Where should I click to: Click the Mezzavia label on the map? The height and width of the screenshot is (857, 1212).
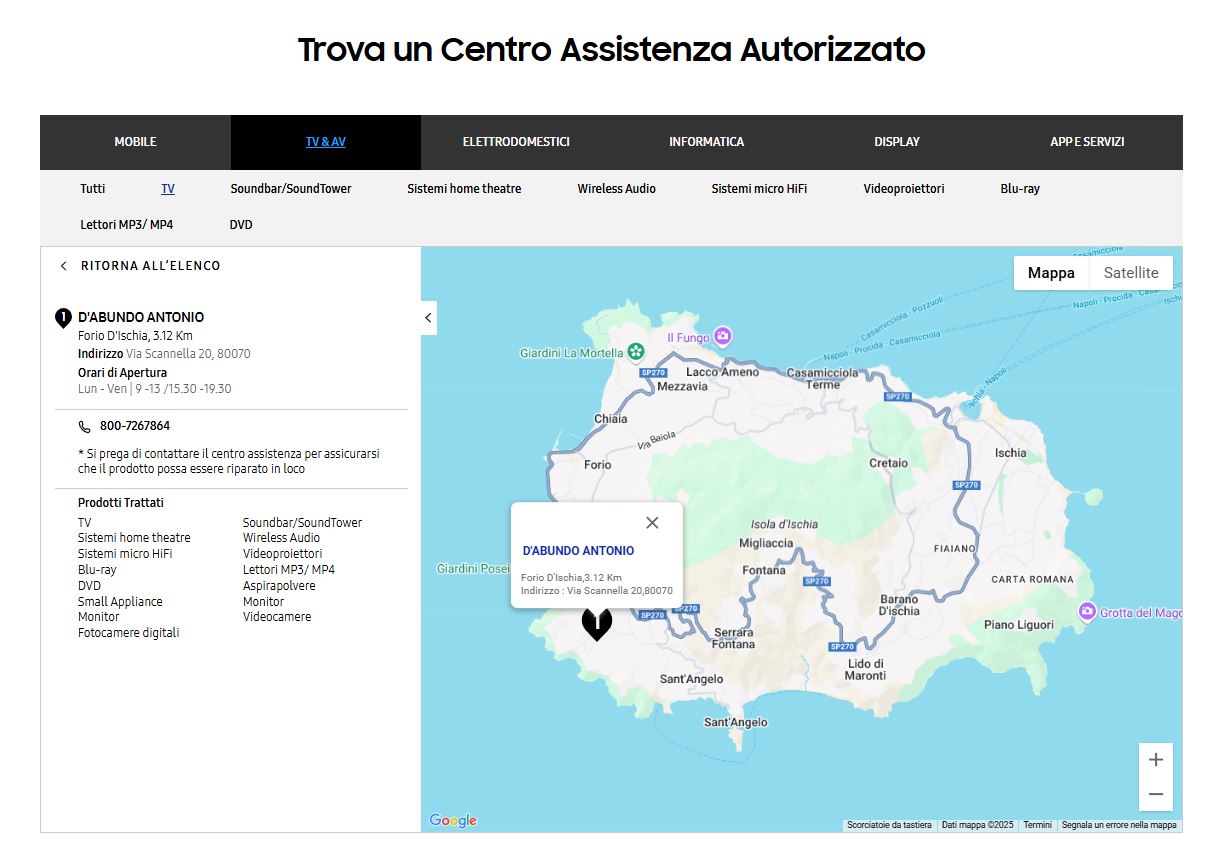coord(683,386)
